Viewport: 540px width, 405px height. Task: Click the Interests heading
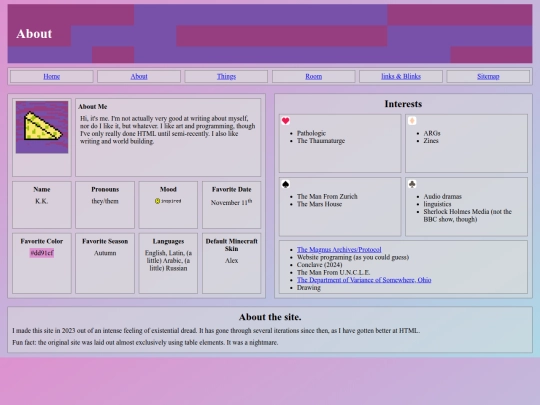tap(403, 104)
